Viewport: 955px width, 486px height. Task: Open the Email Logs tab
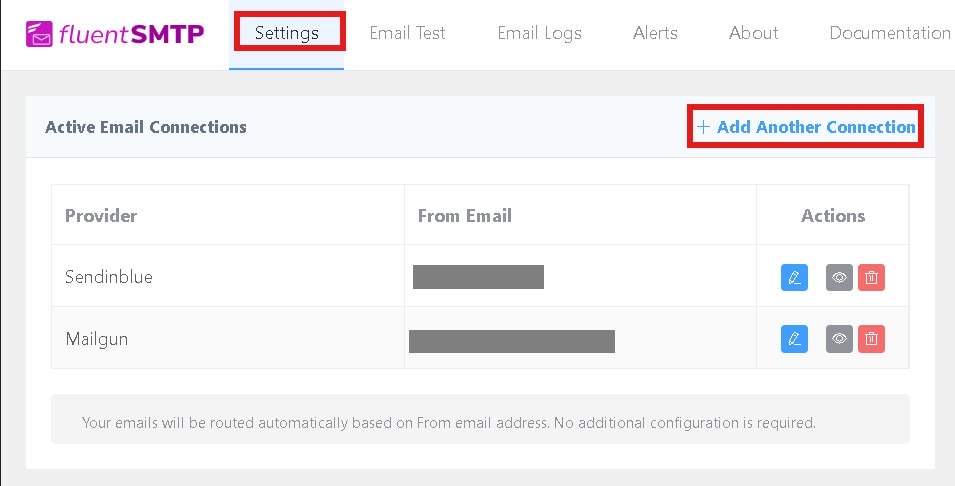point(539,33)
